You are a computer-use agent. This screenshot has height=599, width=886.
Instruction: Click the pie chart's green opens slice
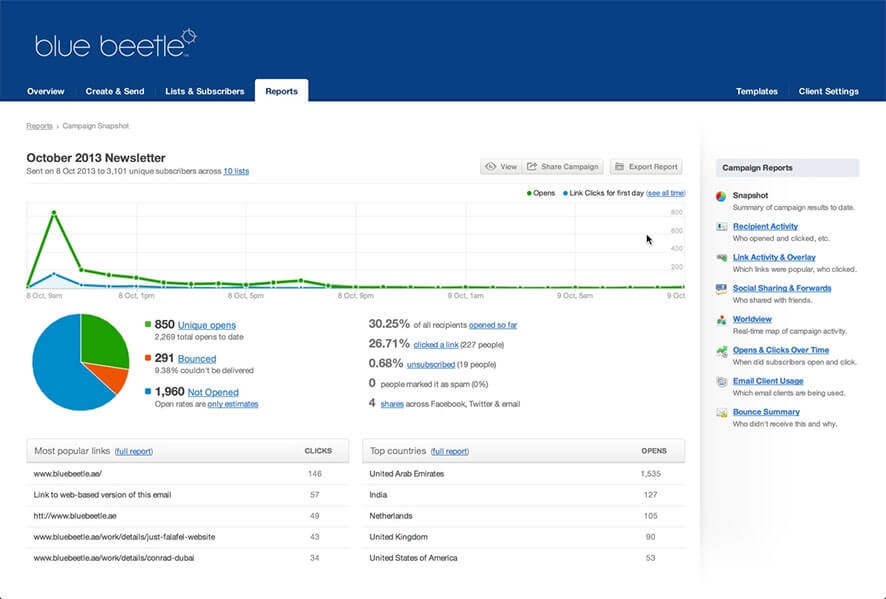103,342
